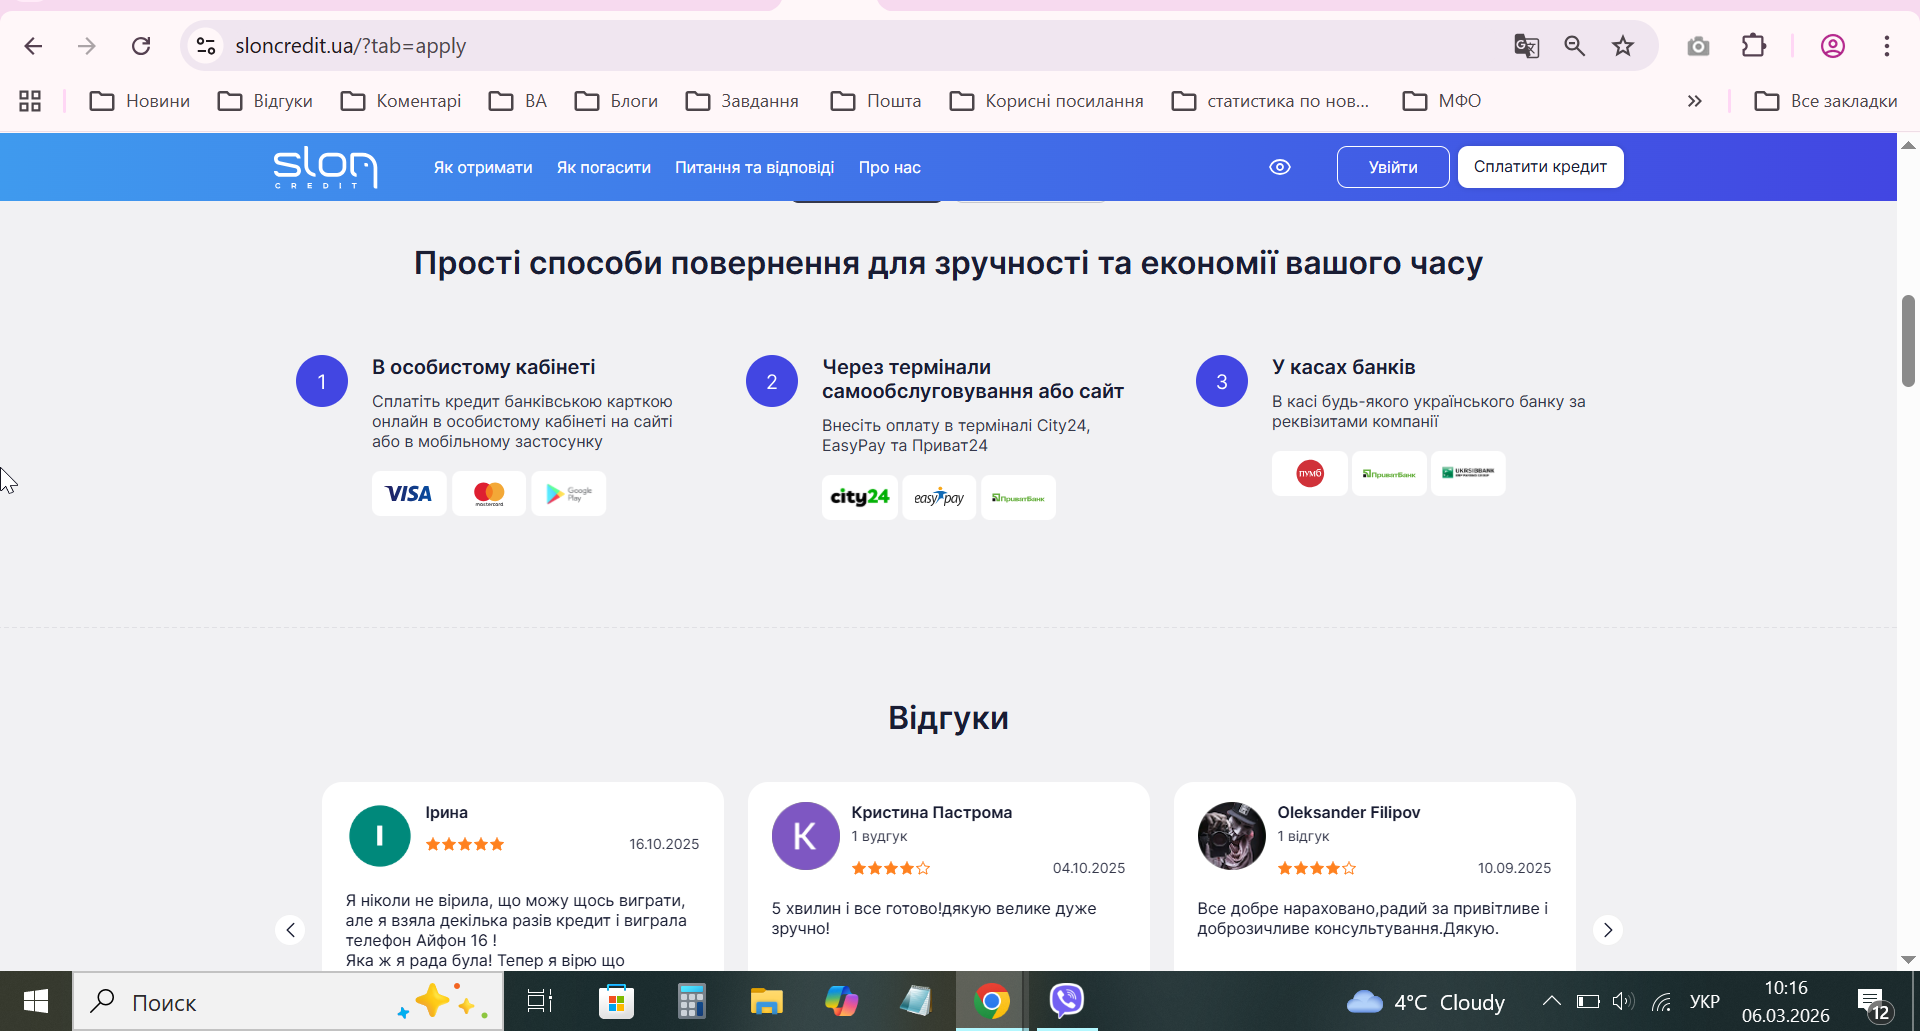Expand hidden bookmarks chevron
This screenshot has height=1031, width=1920.
coord(1695,101)
